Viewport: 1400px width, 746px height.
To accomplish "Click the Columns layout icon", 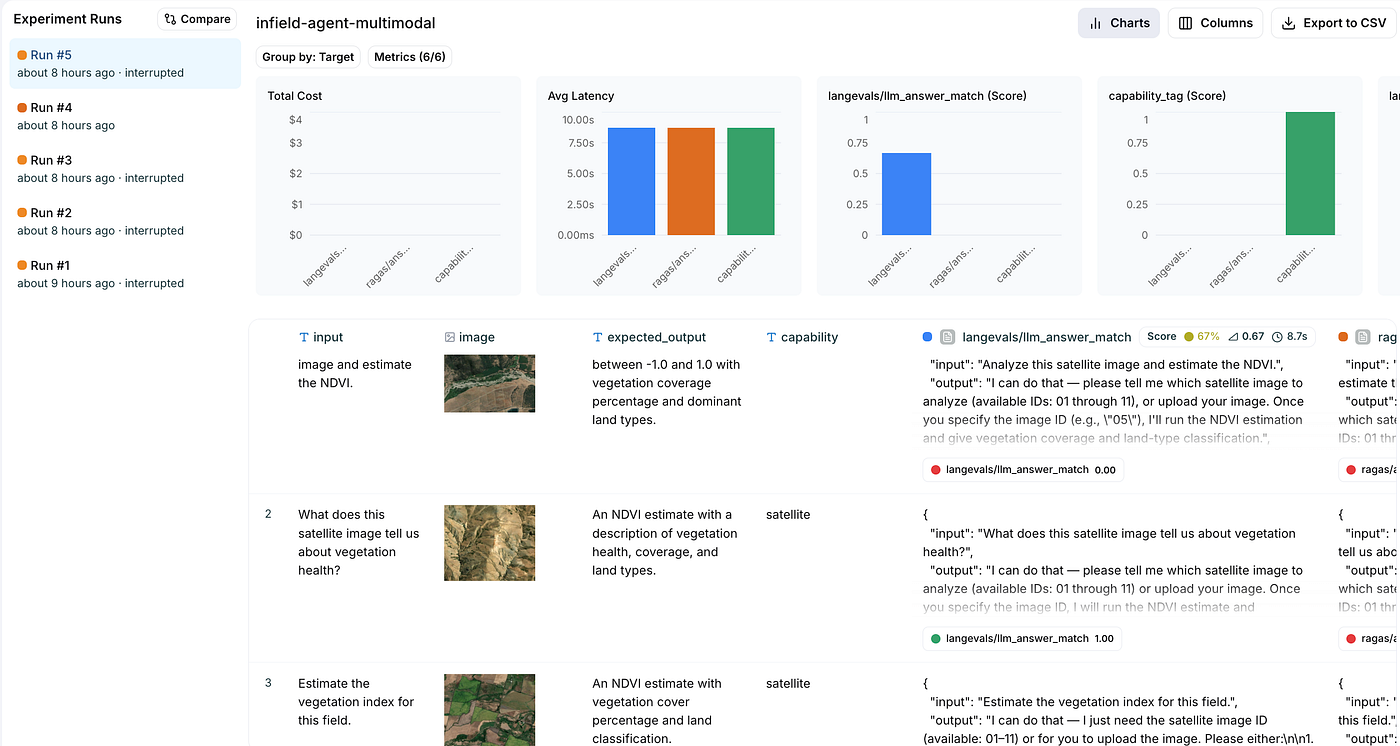I will [x=1186, y=23].
